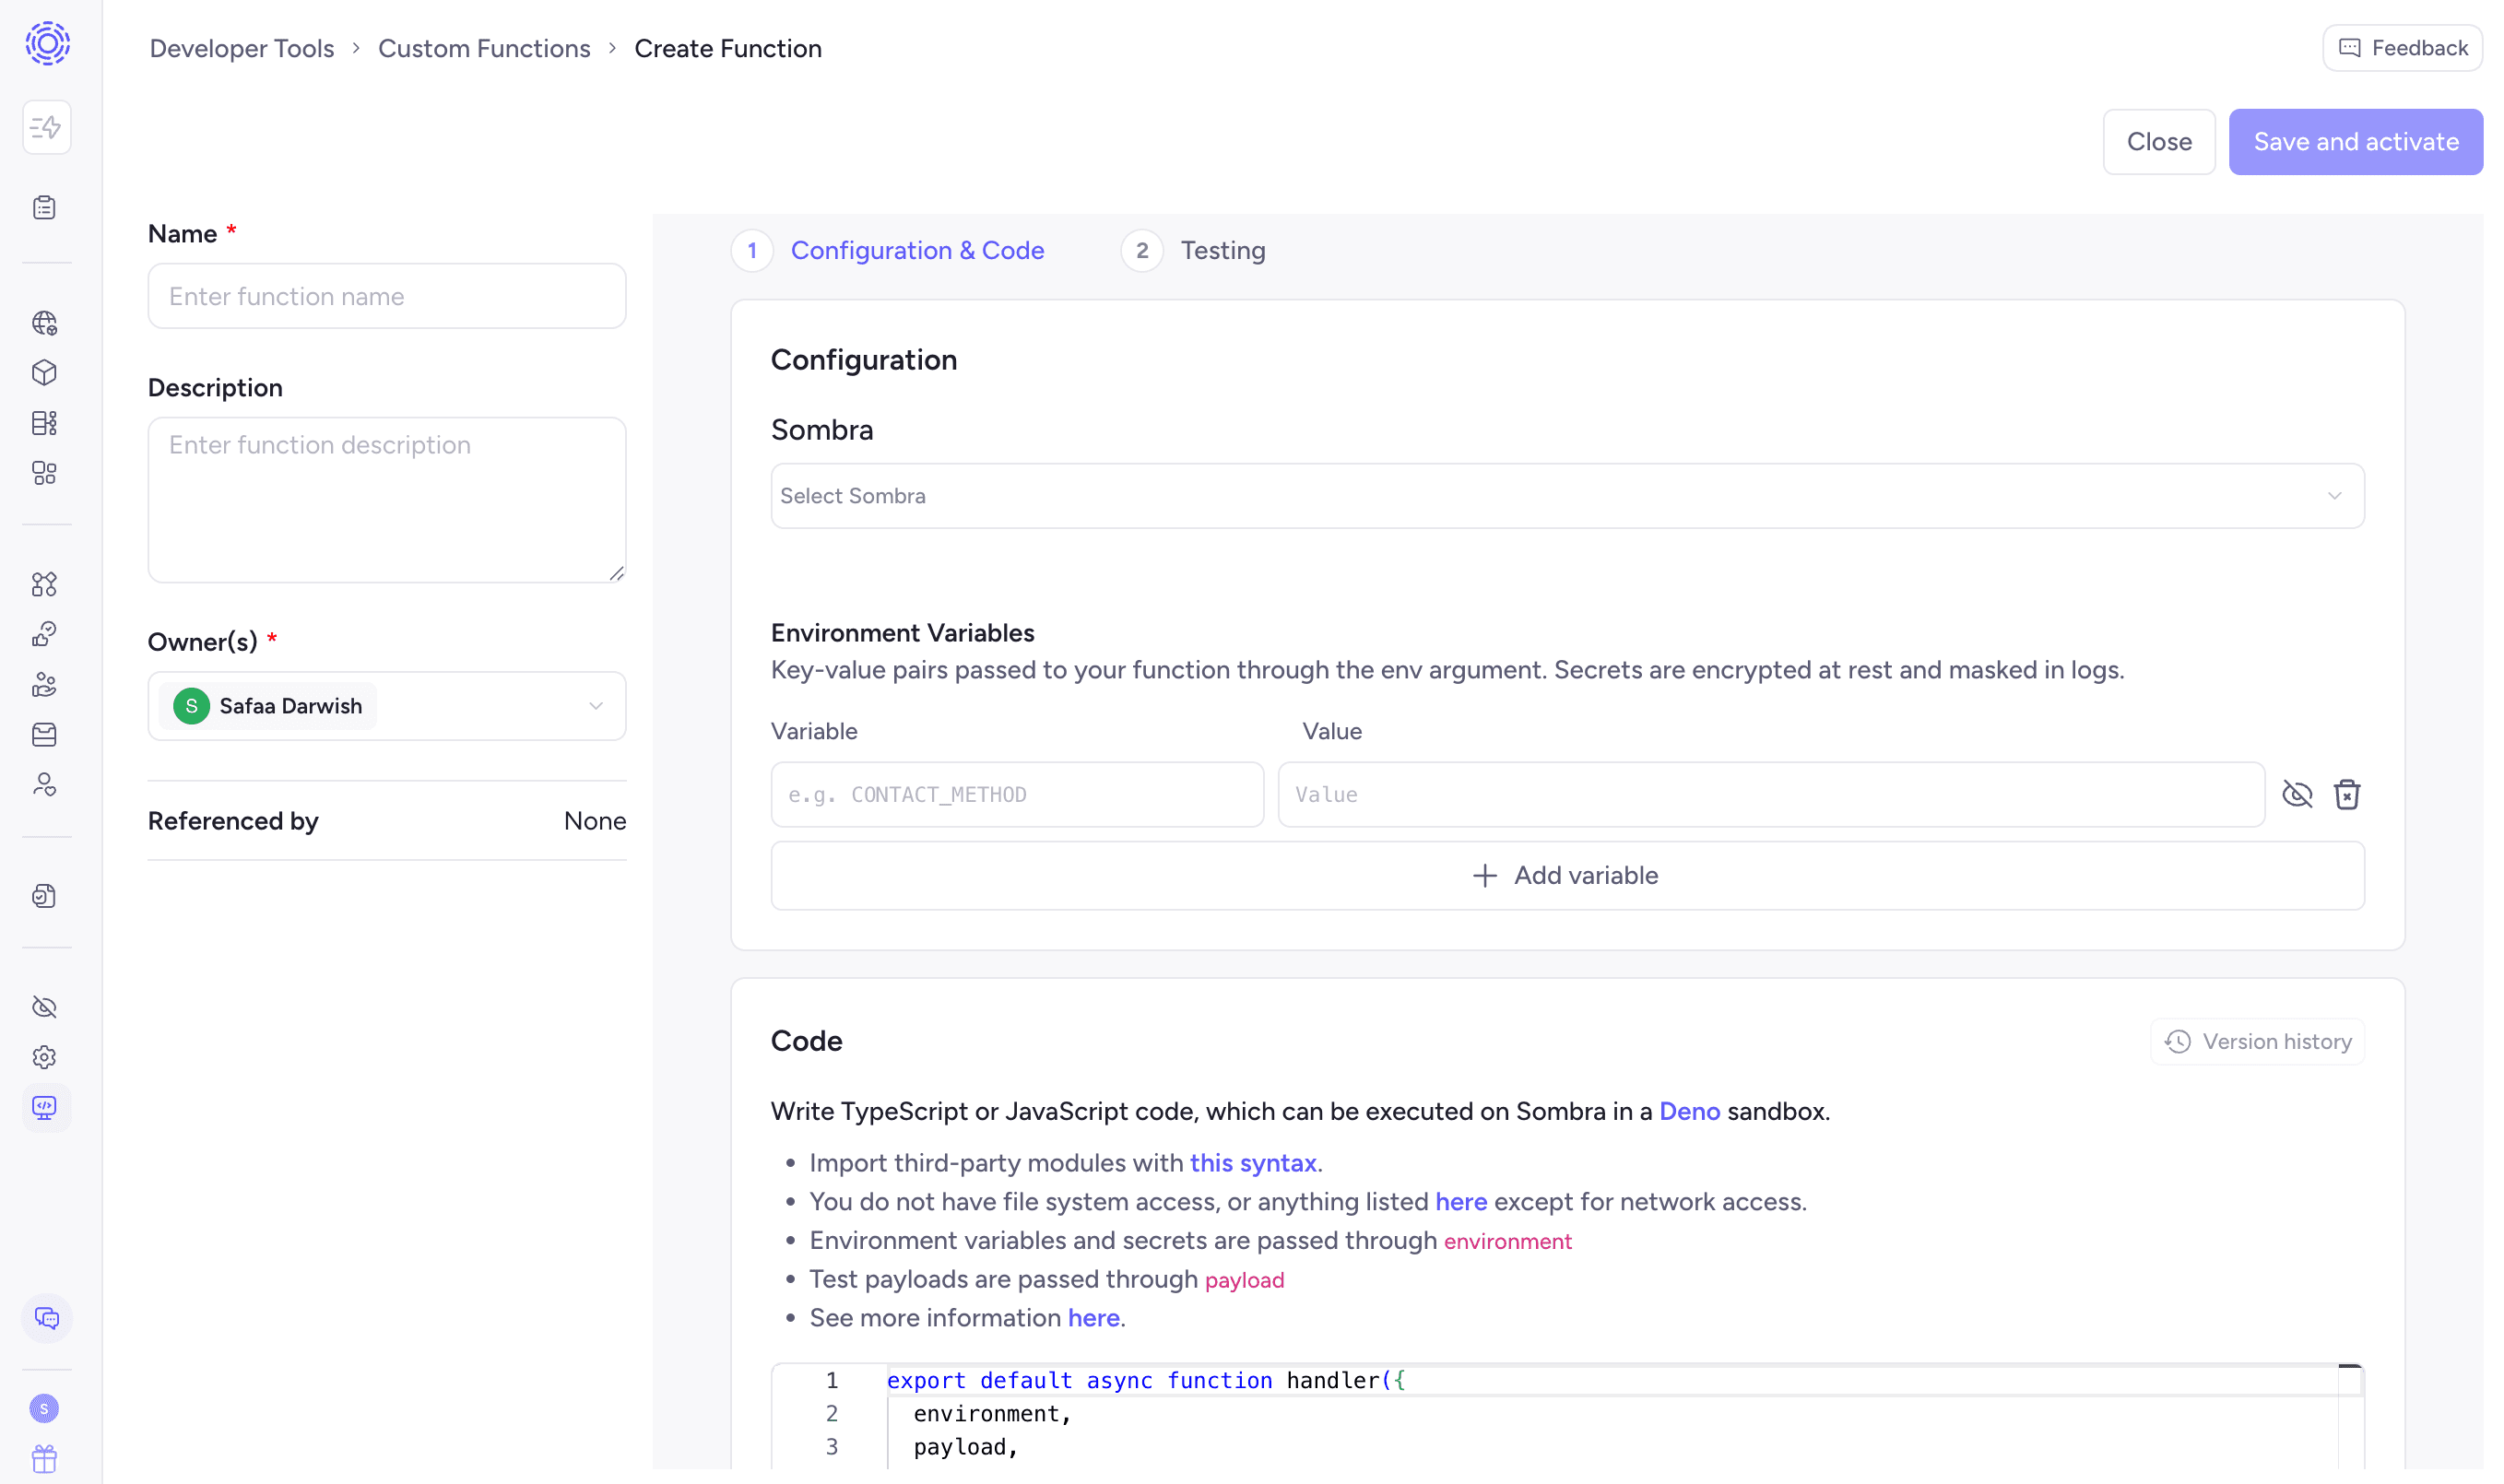Screen dimensions: 2504x1484
Task: Open the document-check icon in sidebar
Action: coord(45,896)
